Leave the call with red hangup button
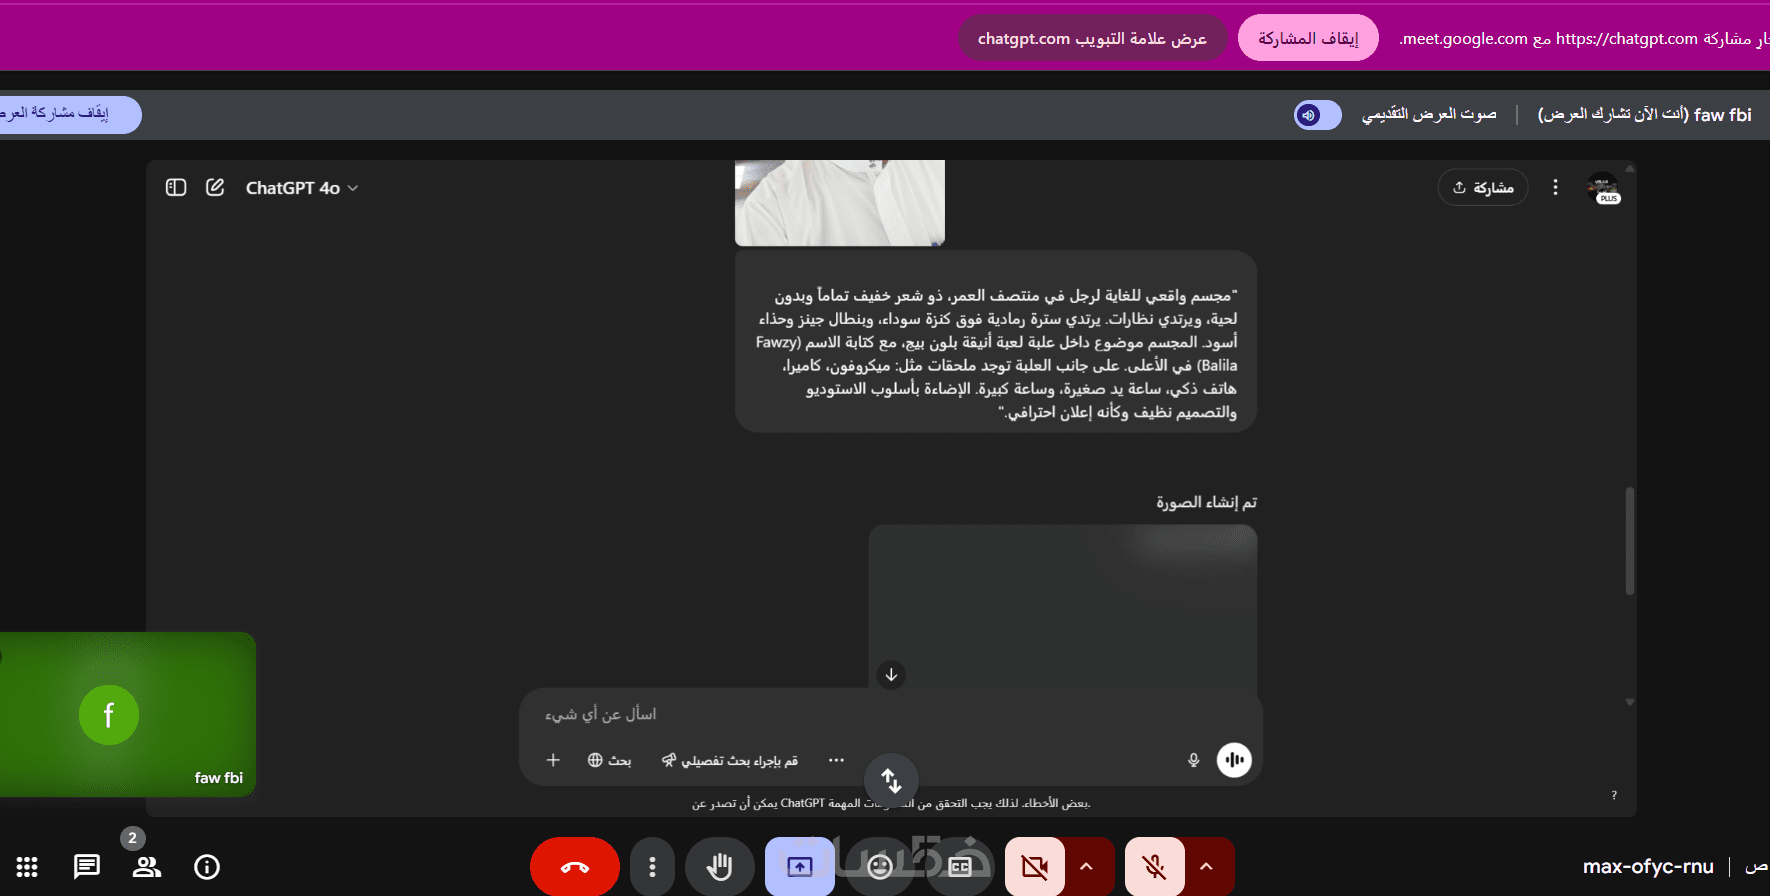 (575, 867)
